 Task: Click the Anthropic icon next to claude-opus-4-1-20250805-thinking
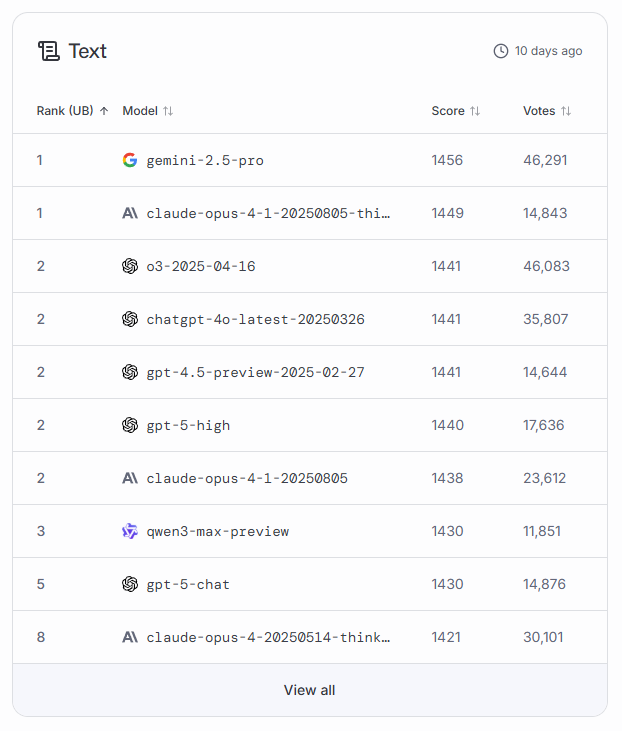pyautogui.click(x=130, y=213)
